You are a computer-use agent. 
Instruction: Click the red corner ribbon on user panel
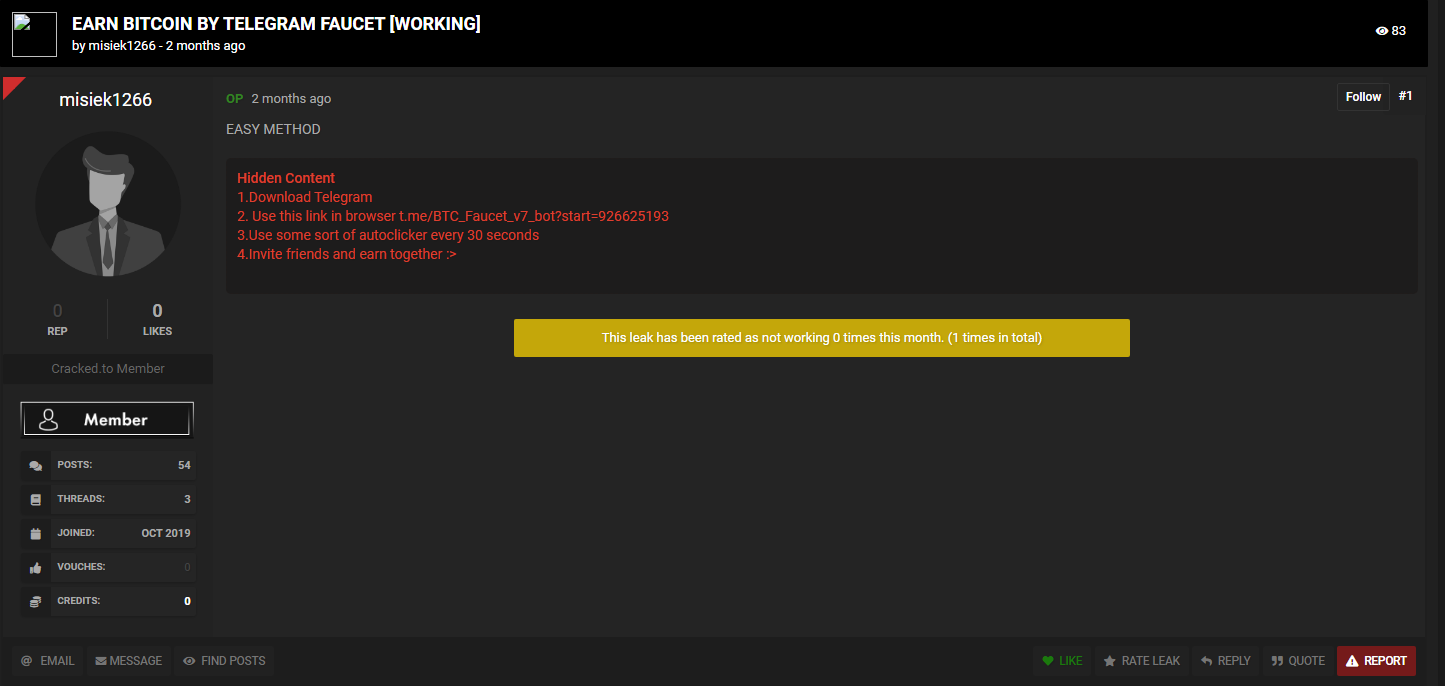11,86
